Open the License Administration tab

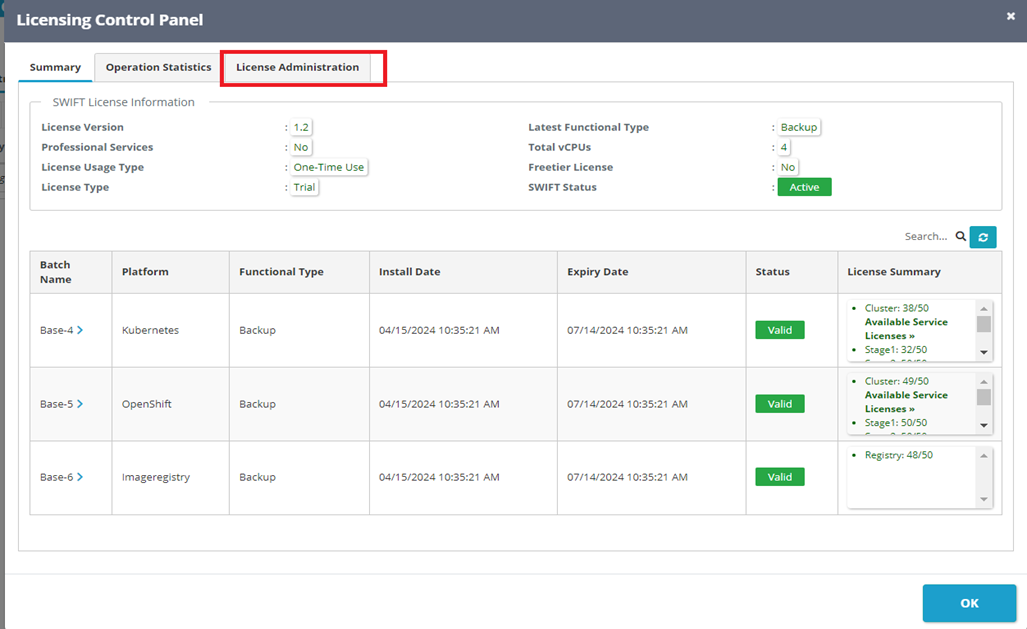(x=297, y=67)
